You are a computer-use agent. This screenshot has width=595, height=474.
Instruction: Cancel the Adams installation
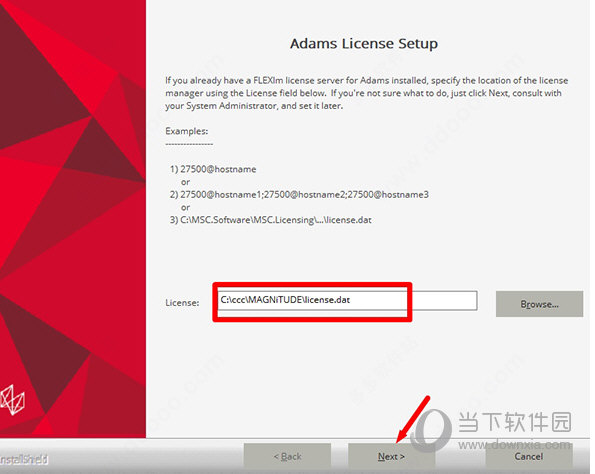coord(529,456)
